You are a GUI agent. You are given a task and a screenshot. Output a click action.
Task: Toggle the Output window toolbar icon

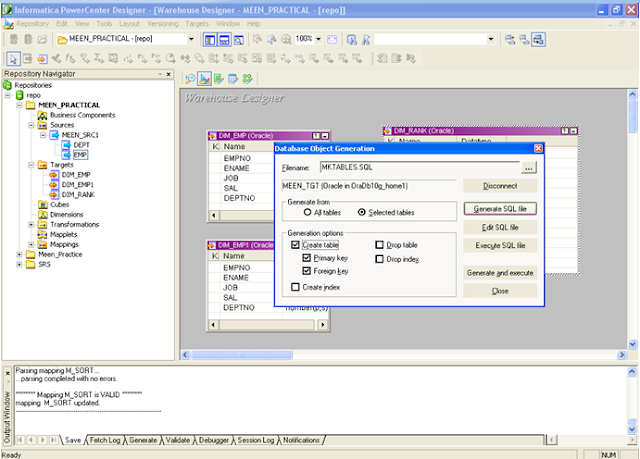[x=224, y=40]
